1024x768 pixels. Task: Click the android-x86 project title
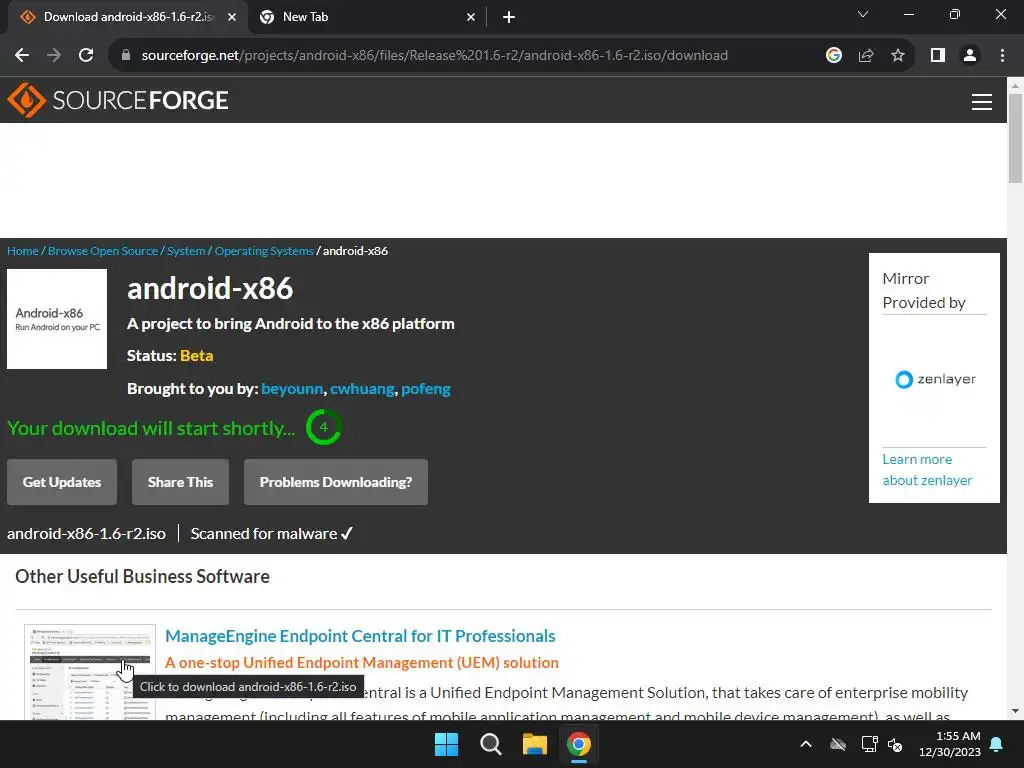coord(210,289)
